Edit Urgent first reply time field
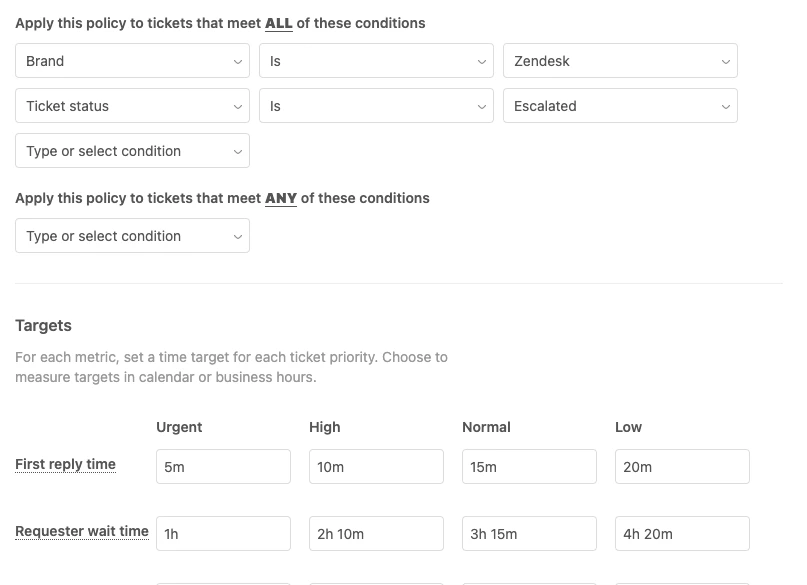Image resolution: width=807 pixels, height=585 pixels. pyautogui.click(x=223, y=467)
